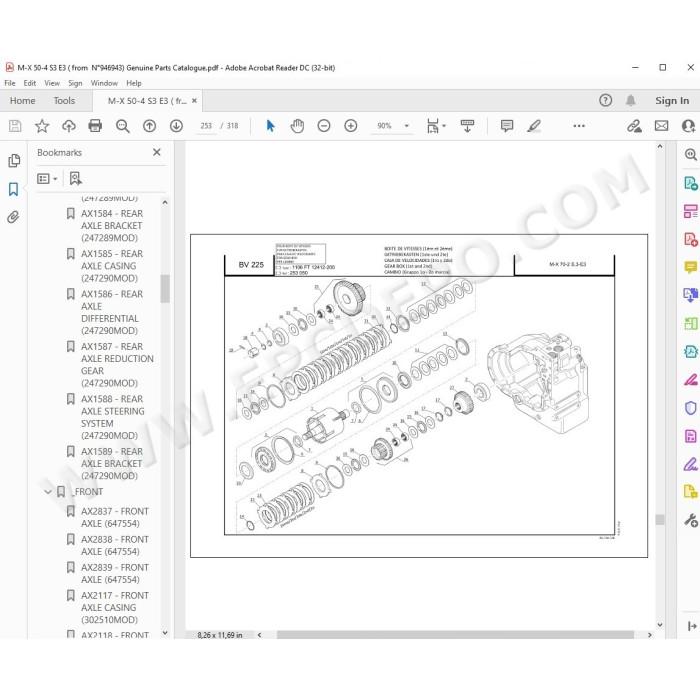Upload file to cloud icon
The width and height of the screenshot is (700, 700).
(x=69, y=126)
